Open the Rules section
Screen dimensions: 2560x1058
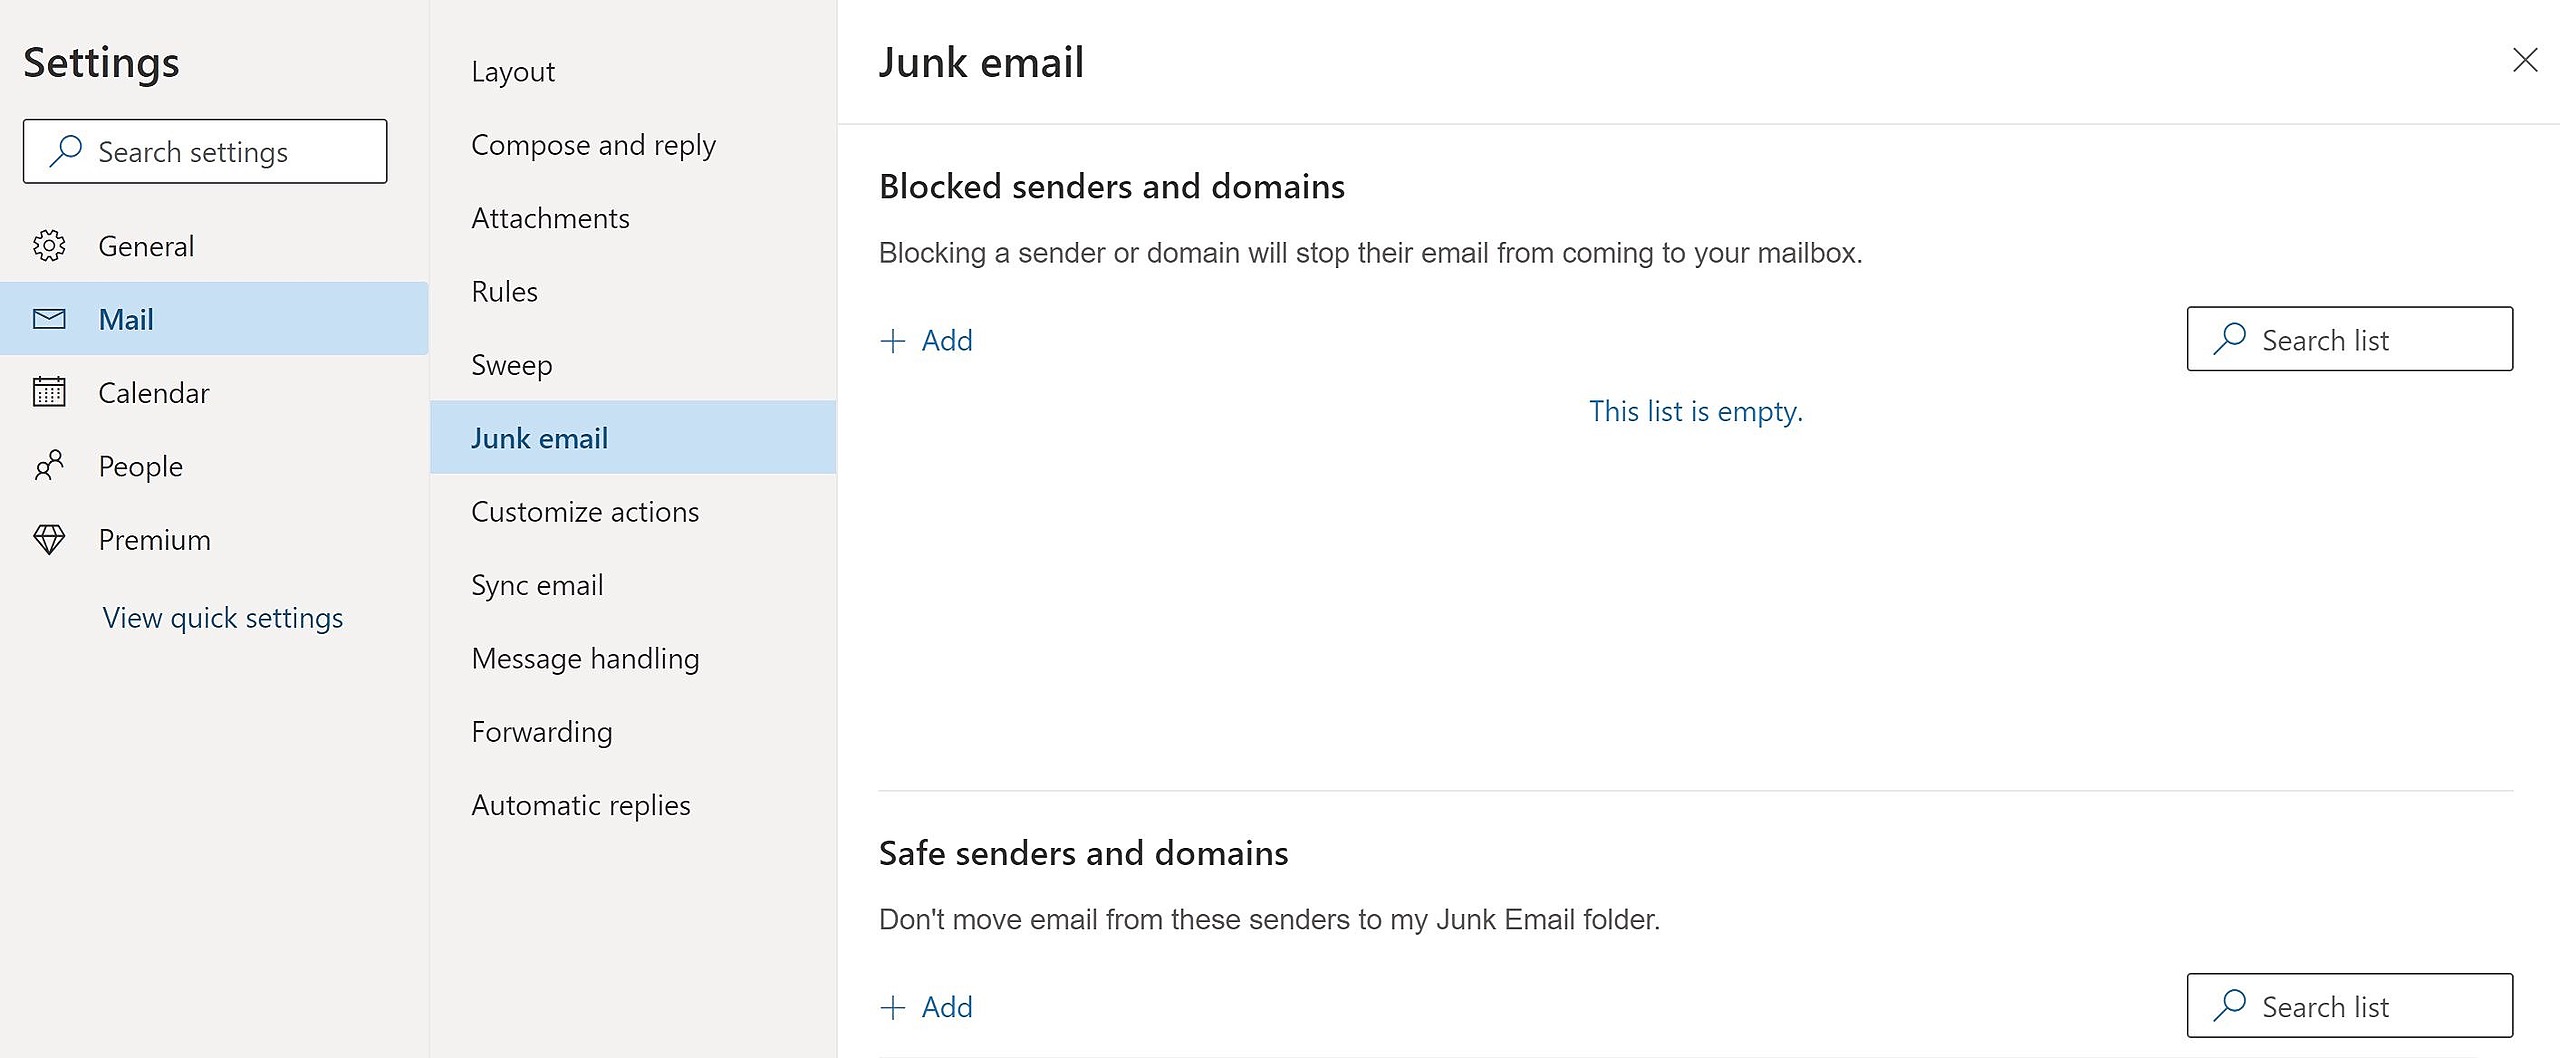[x=505, y=292]
